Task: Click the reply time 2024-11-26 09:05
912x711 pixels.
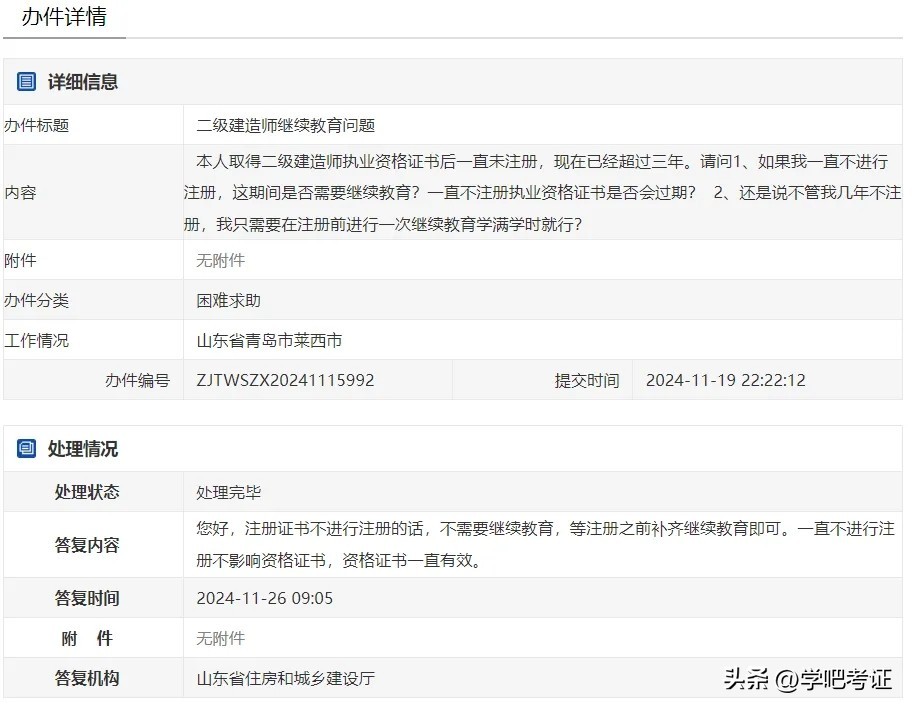Action: tap(264, 598)
